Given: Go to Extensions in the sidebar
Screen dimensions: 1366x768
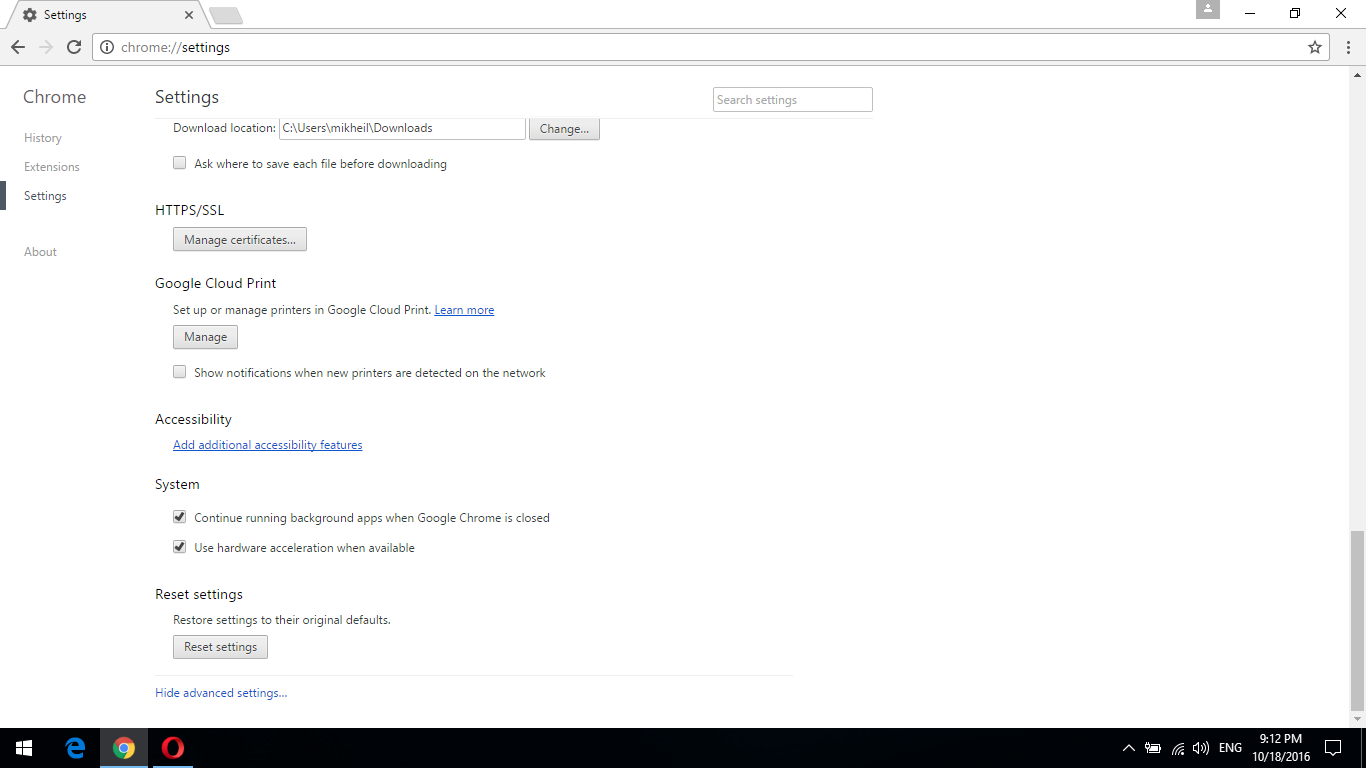Looking at the screenshot, I should tap(52, 167).
